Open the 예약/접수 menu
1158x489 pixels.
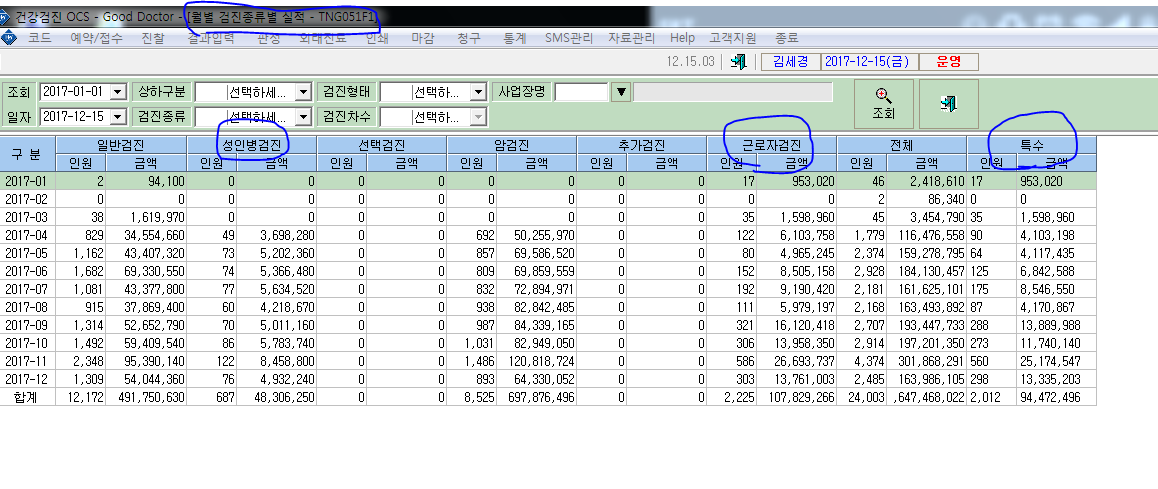click(x=96, y=38)
